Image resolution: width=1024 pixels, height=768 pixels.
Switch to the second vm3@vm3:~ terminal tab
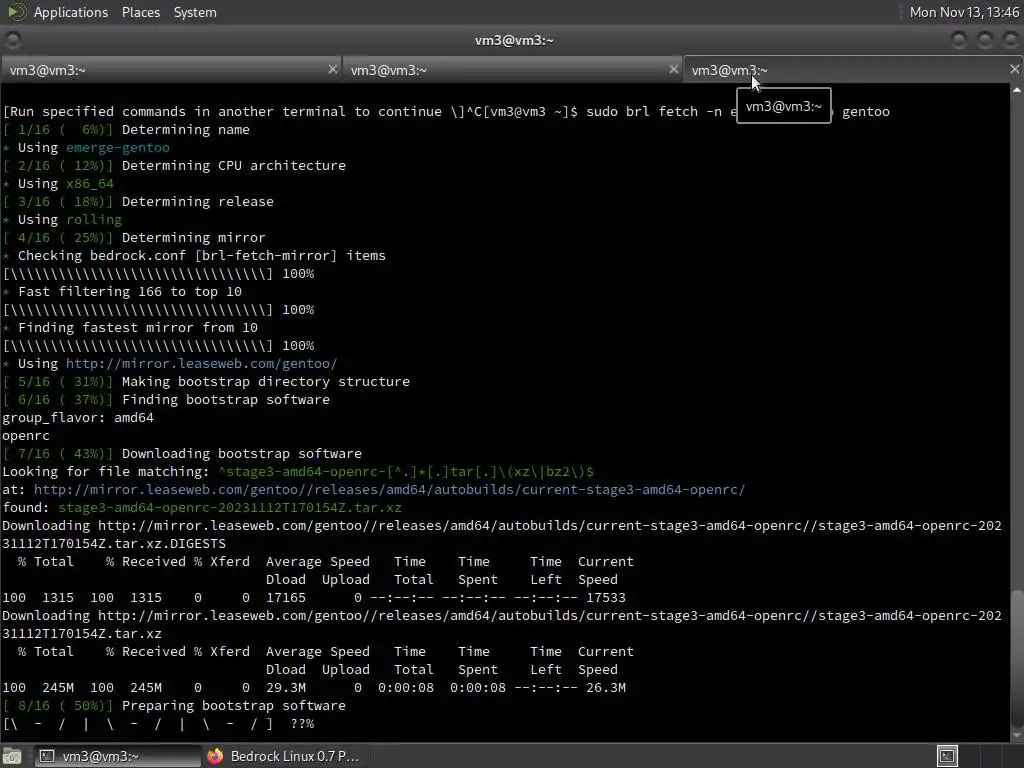[511, 70]
